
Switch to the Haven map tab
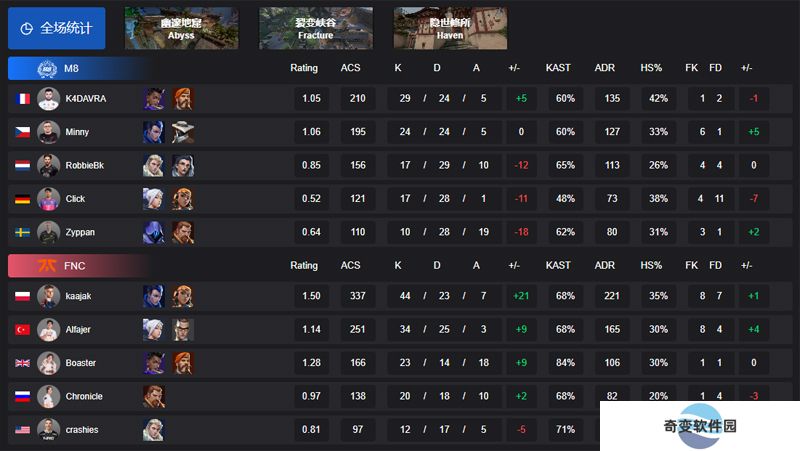[x=450, y=28]
